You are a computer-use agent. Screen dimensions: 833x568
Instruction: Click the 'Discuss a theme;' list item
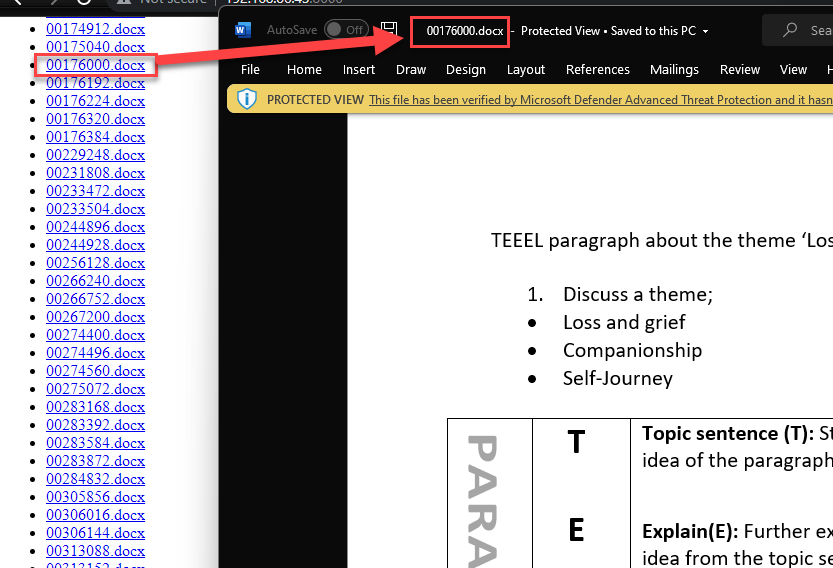click(x=638, y=294)
